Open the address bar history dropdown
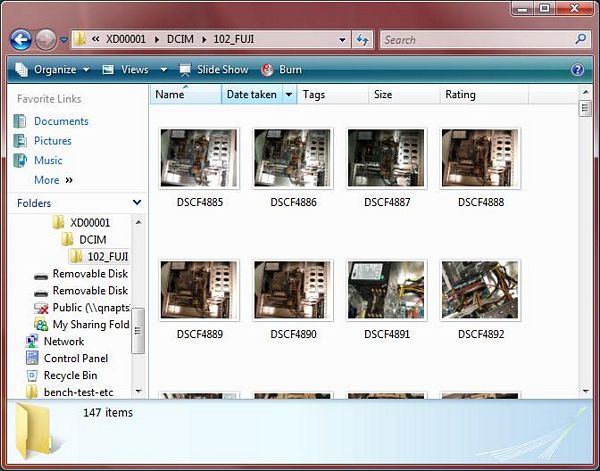 pos(342,39)
